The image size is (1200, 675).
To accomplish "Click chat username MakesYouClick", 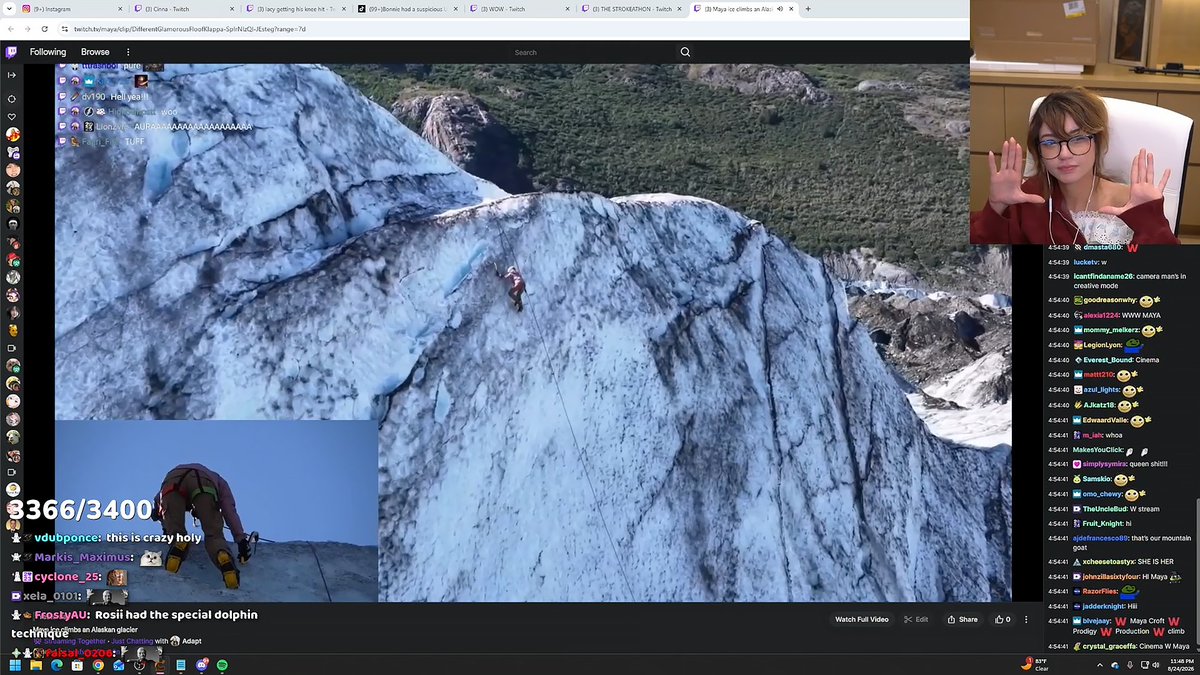I will click(x=1099, y=450).
